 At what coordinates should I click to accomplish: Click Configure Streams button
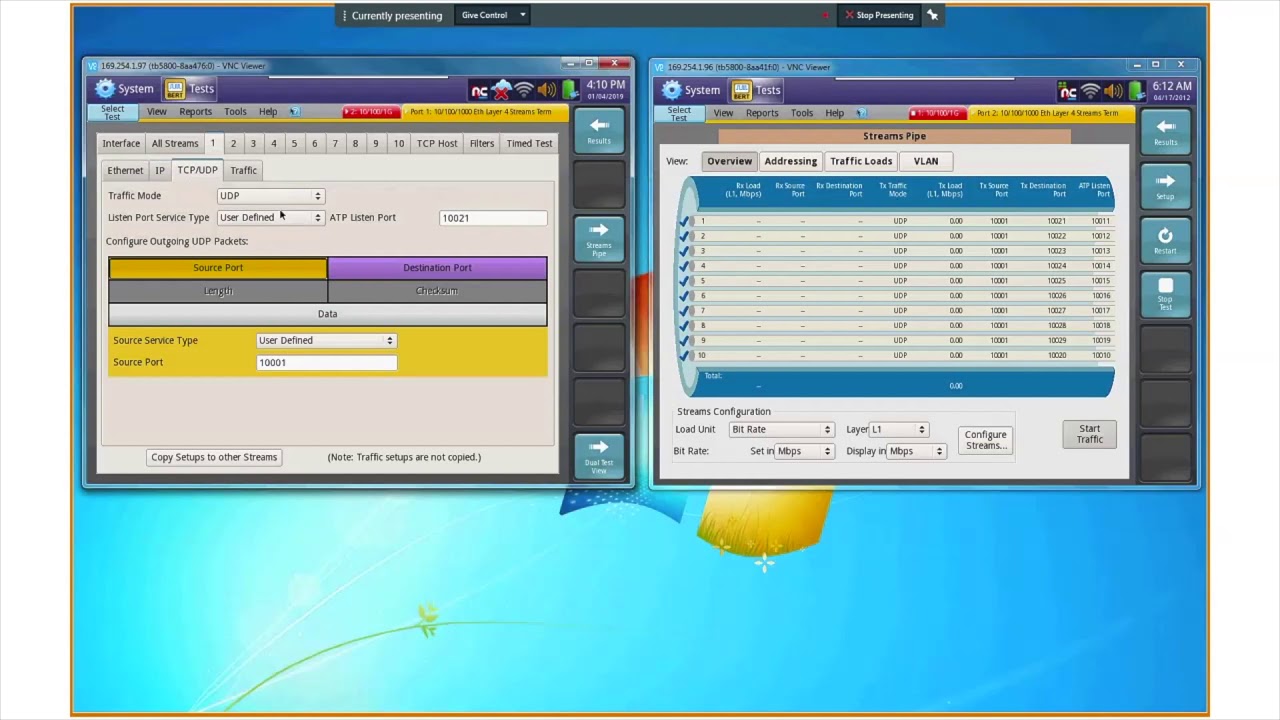tap(985, 440)
